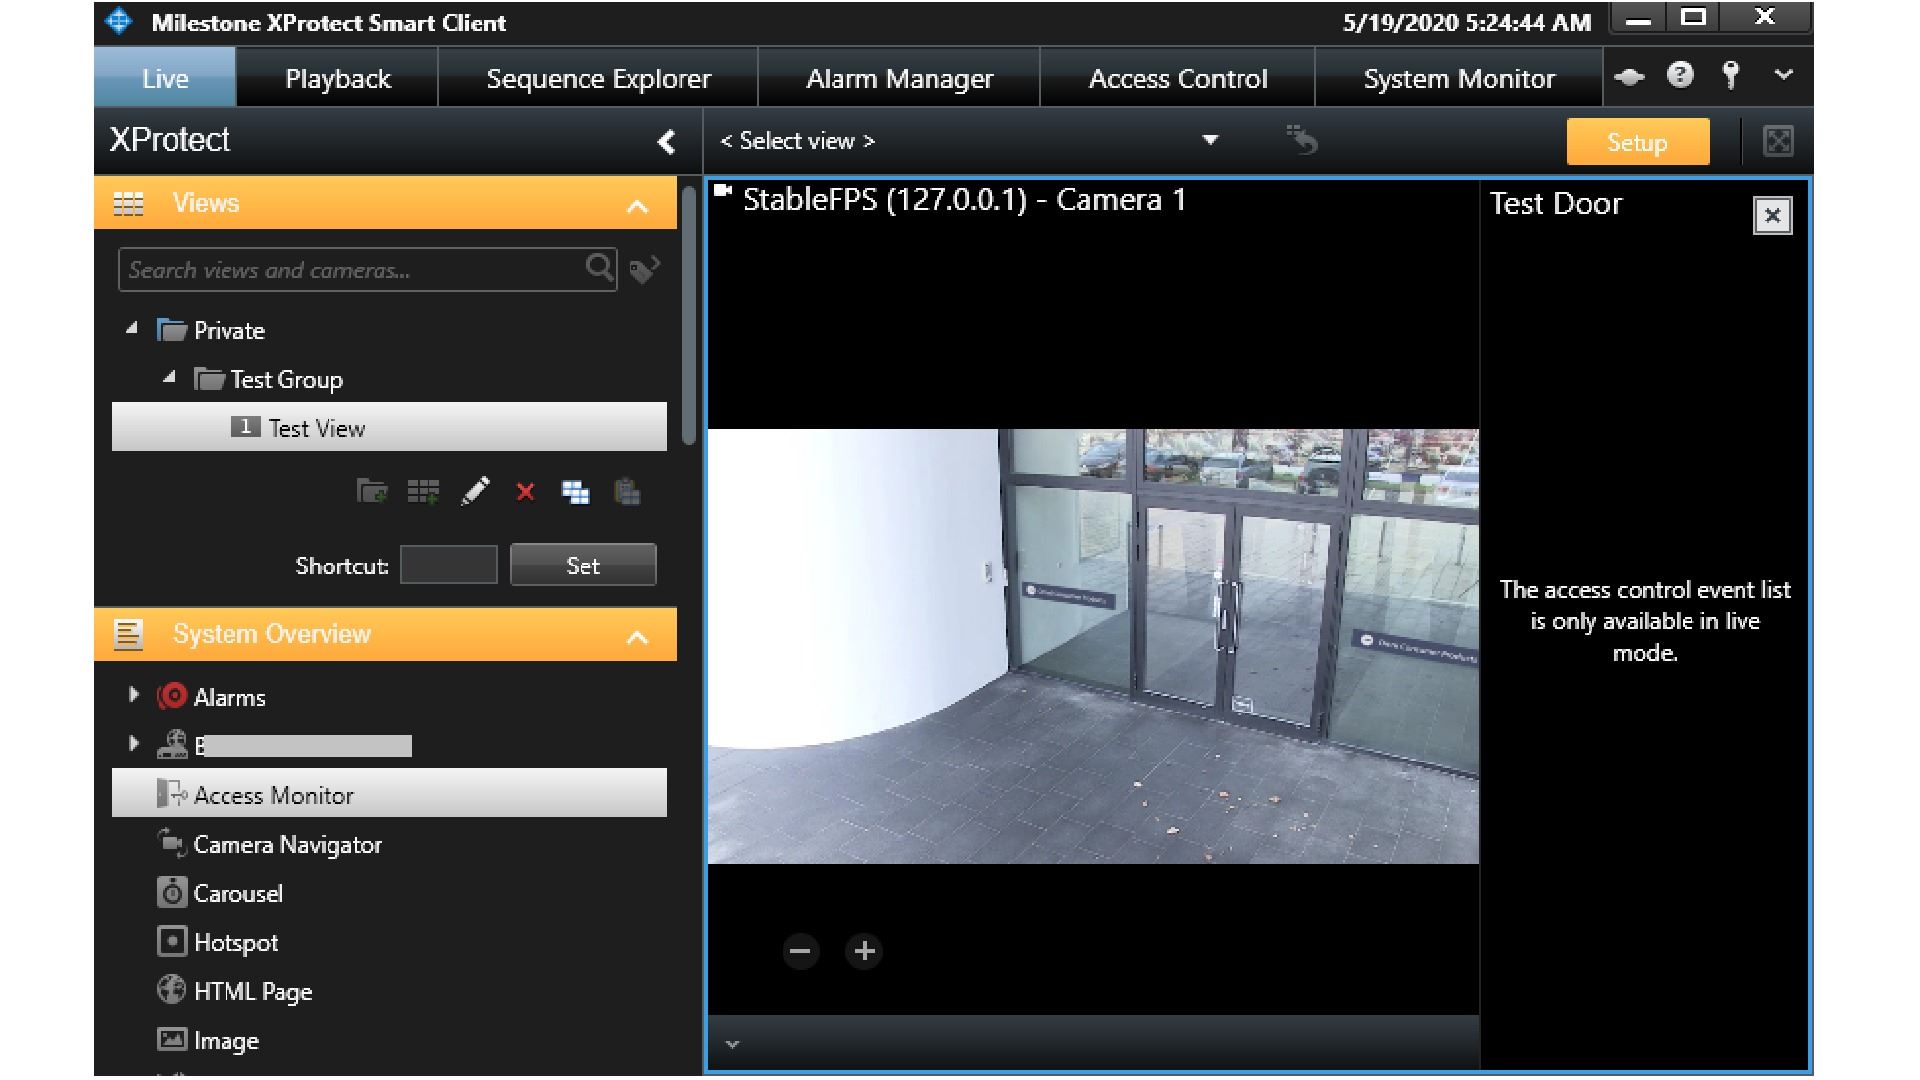The image size is (1920, 1080).
Task: Minimize the Smart Client window
Action: tap(1637, 20)
